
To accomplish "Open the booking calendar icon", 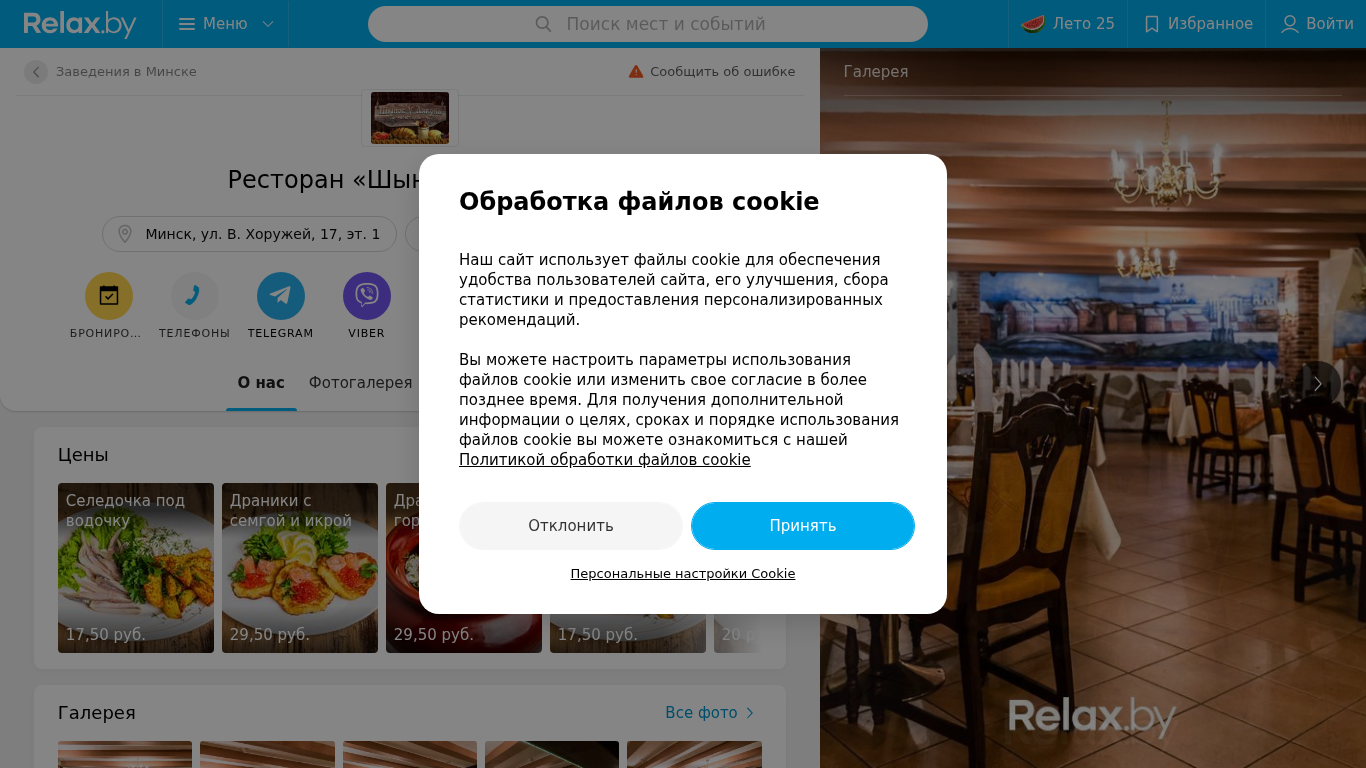I will coord(109,296).
